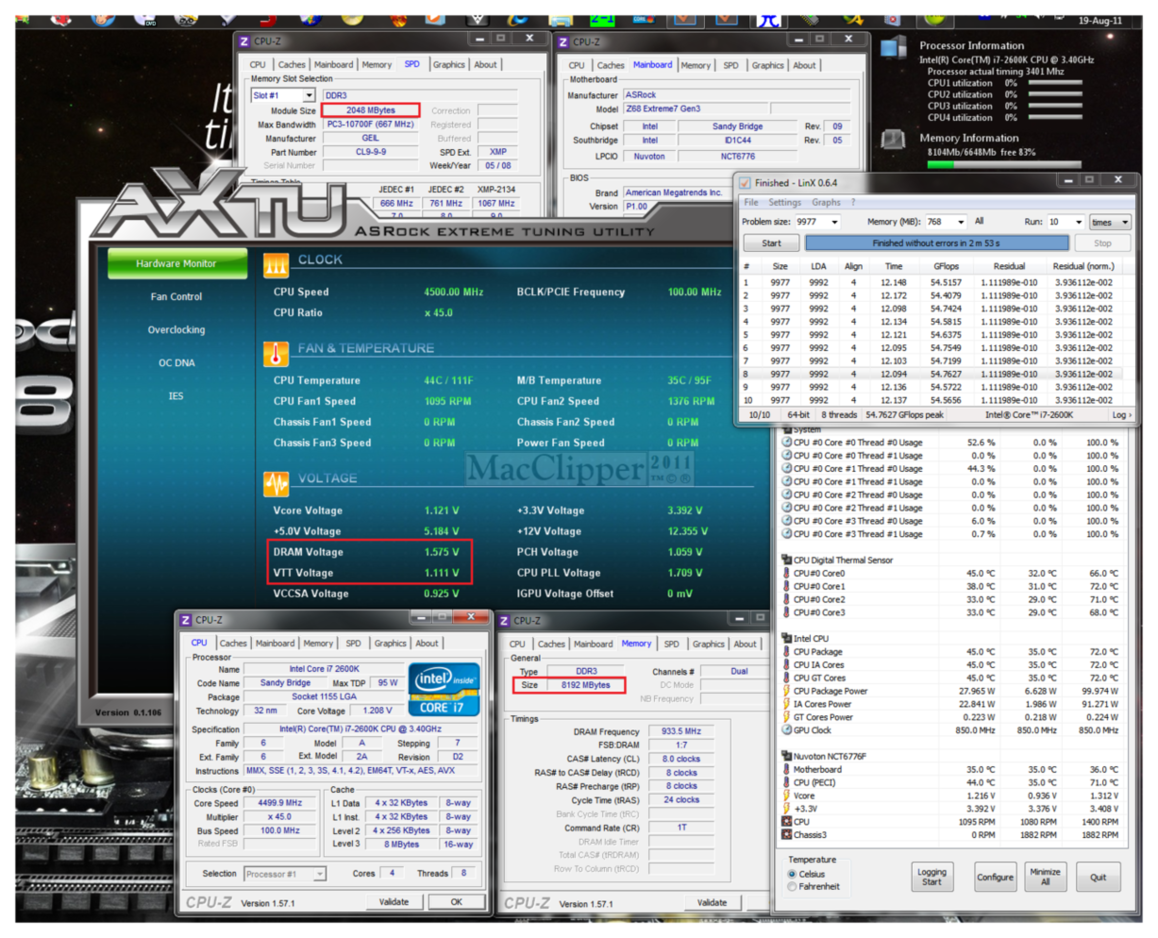Open the Settings menu in LinX
The width and height of the screenshot is (1158, 938).
click(x=784, y=202)
